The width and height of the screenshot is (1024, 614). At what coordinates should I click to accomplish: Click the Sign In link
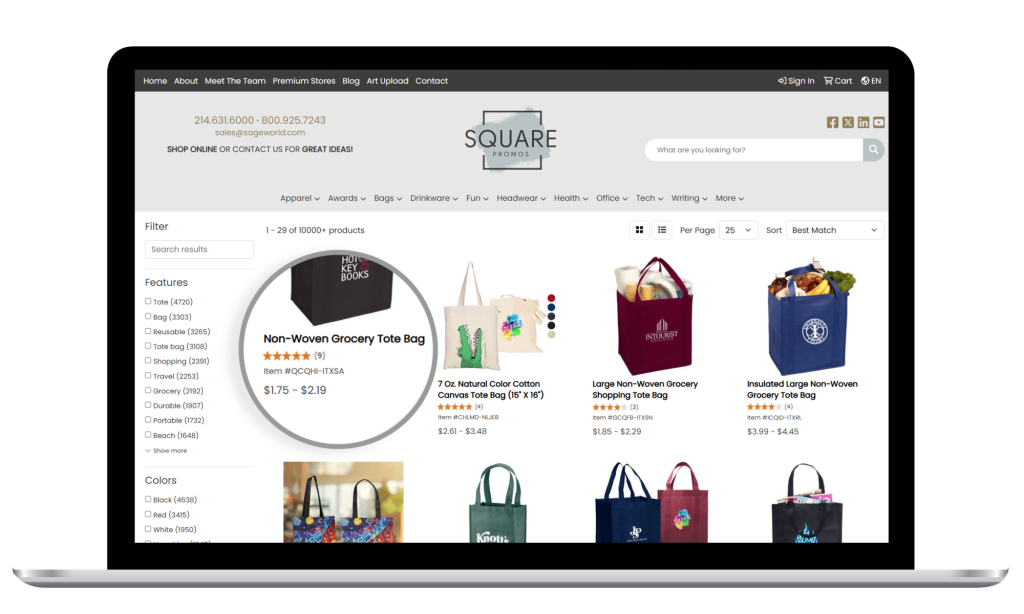coord(796,81)
